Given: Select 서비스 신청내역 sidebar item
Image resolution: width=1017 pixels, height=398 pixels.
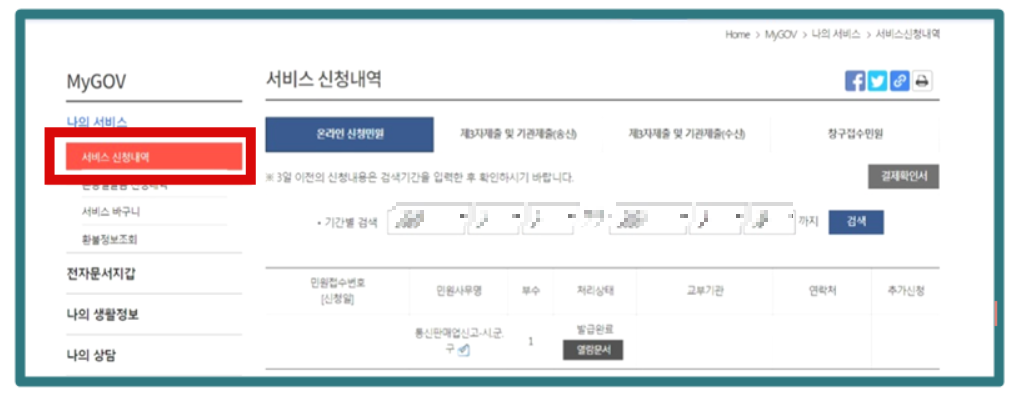Looking at the screenshot, I should pyautogui.click(x=154, y=158).
